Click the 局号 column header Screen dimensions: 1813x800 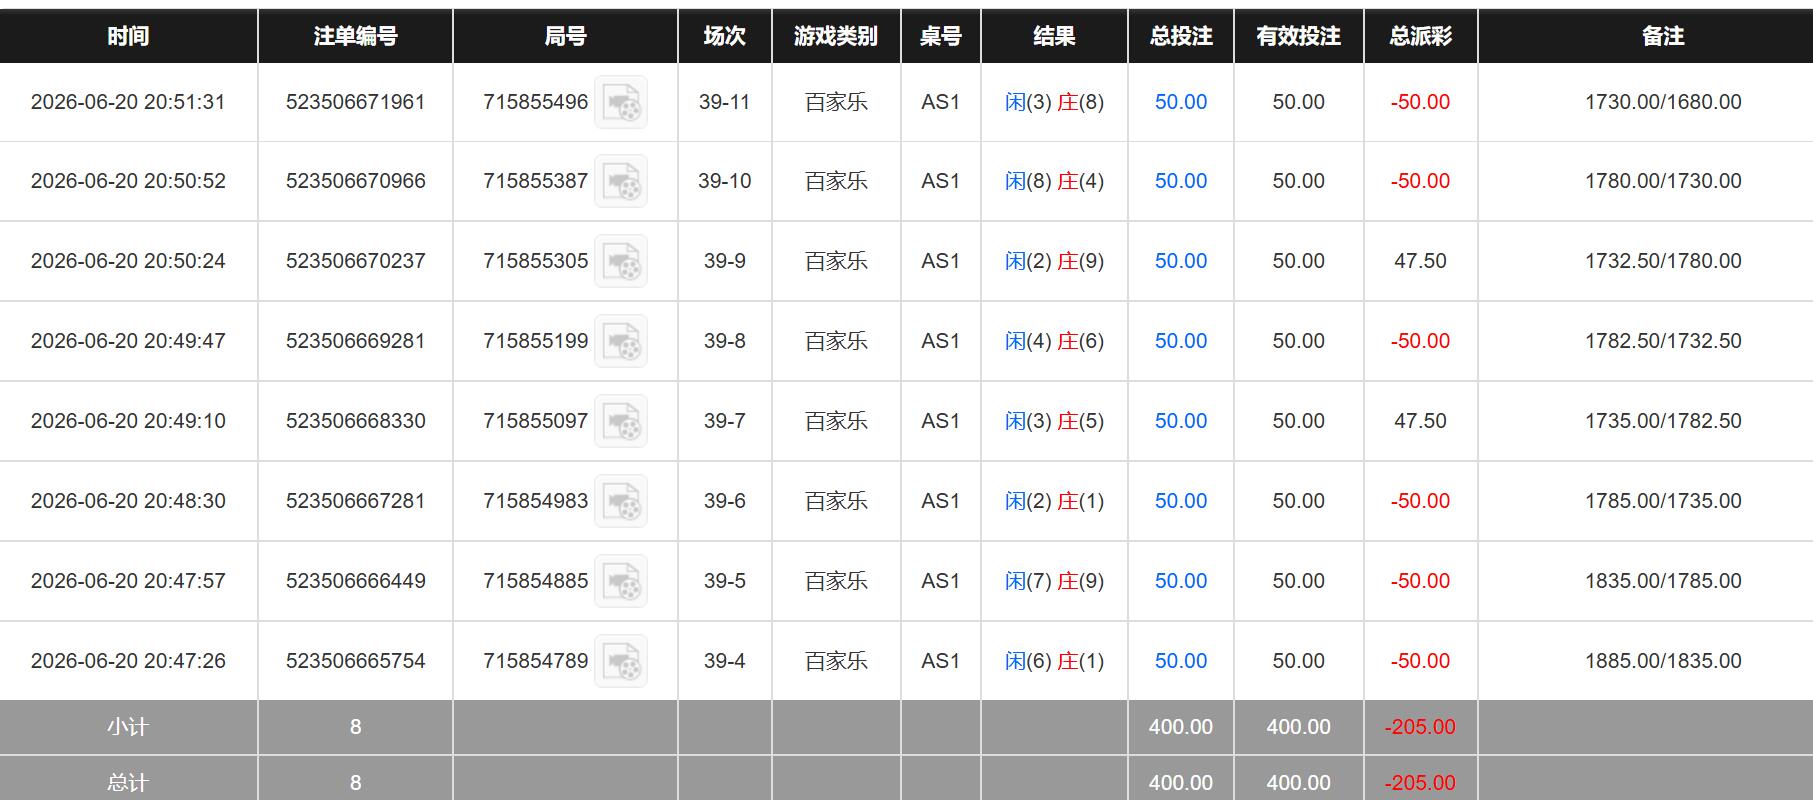(x=565, y=36)
